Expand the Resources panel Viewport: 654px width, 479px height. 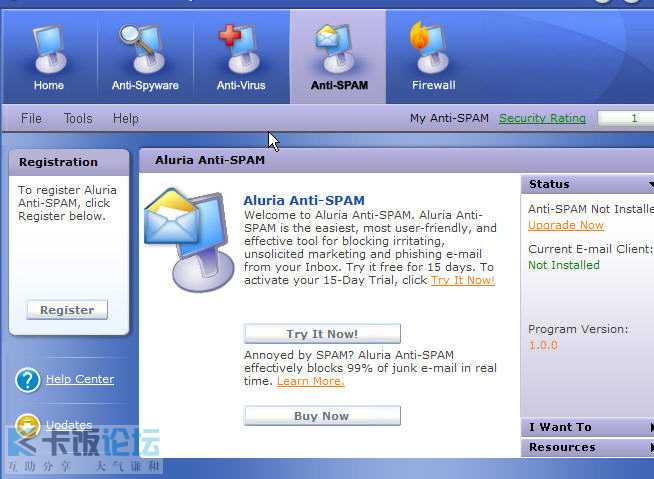click(587, 447)
